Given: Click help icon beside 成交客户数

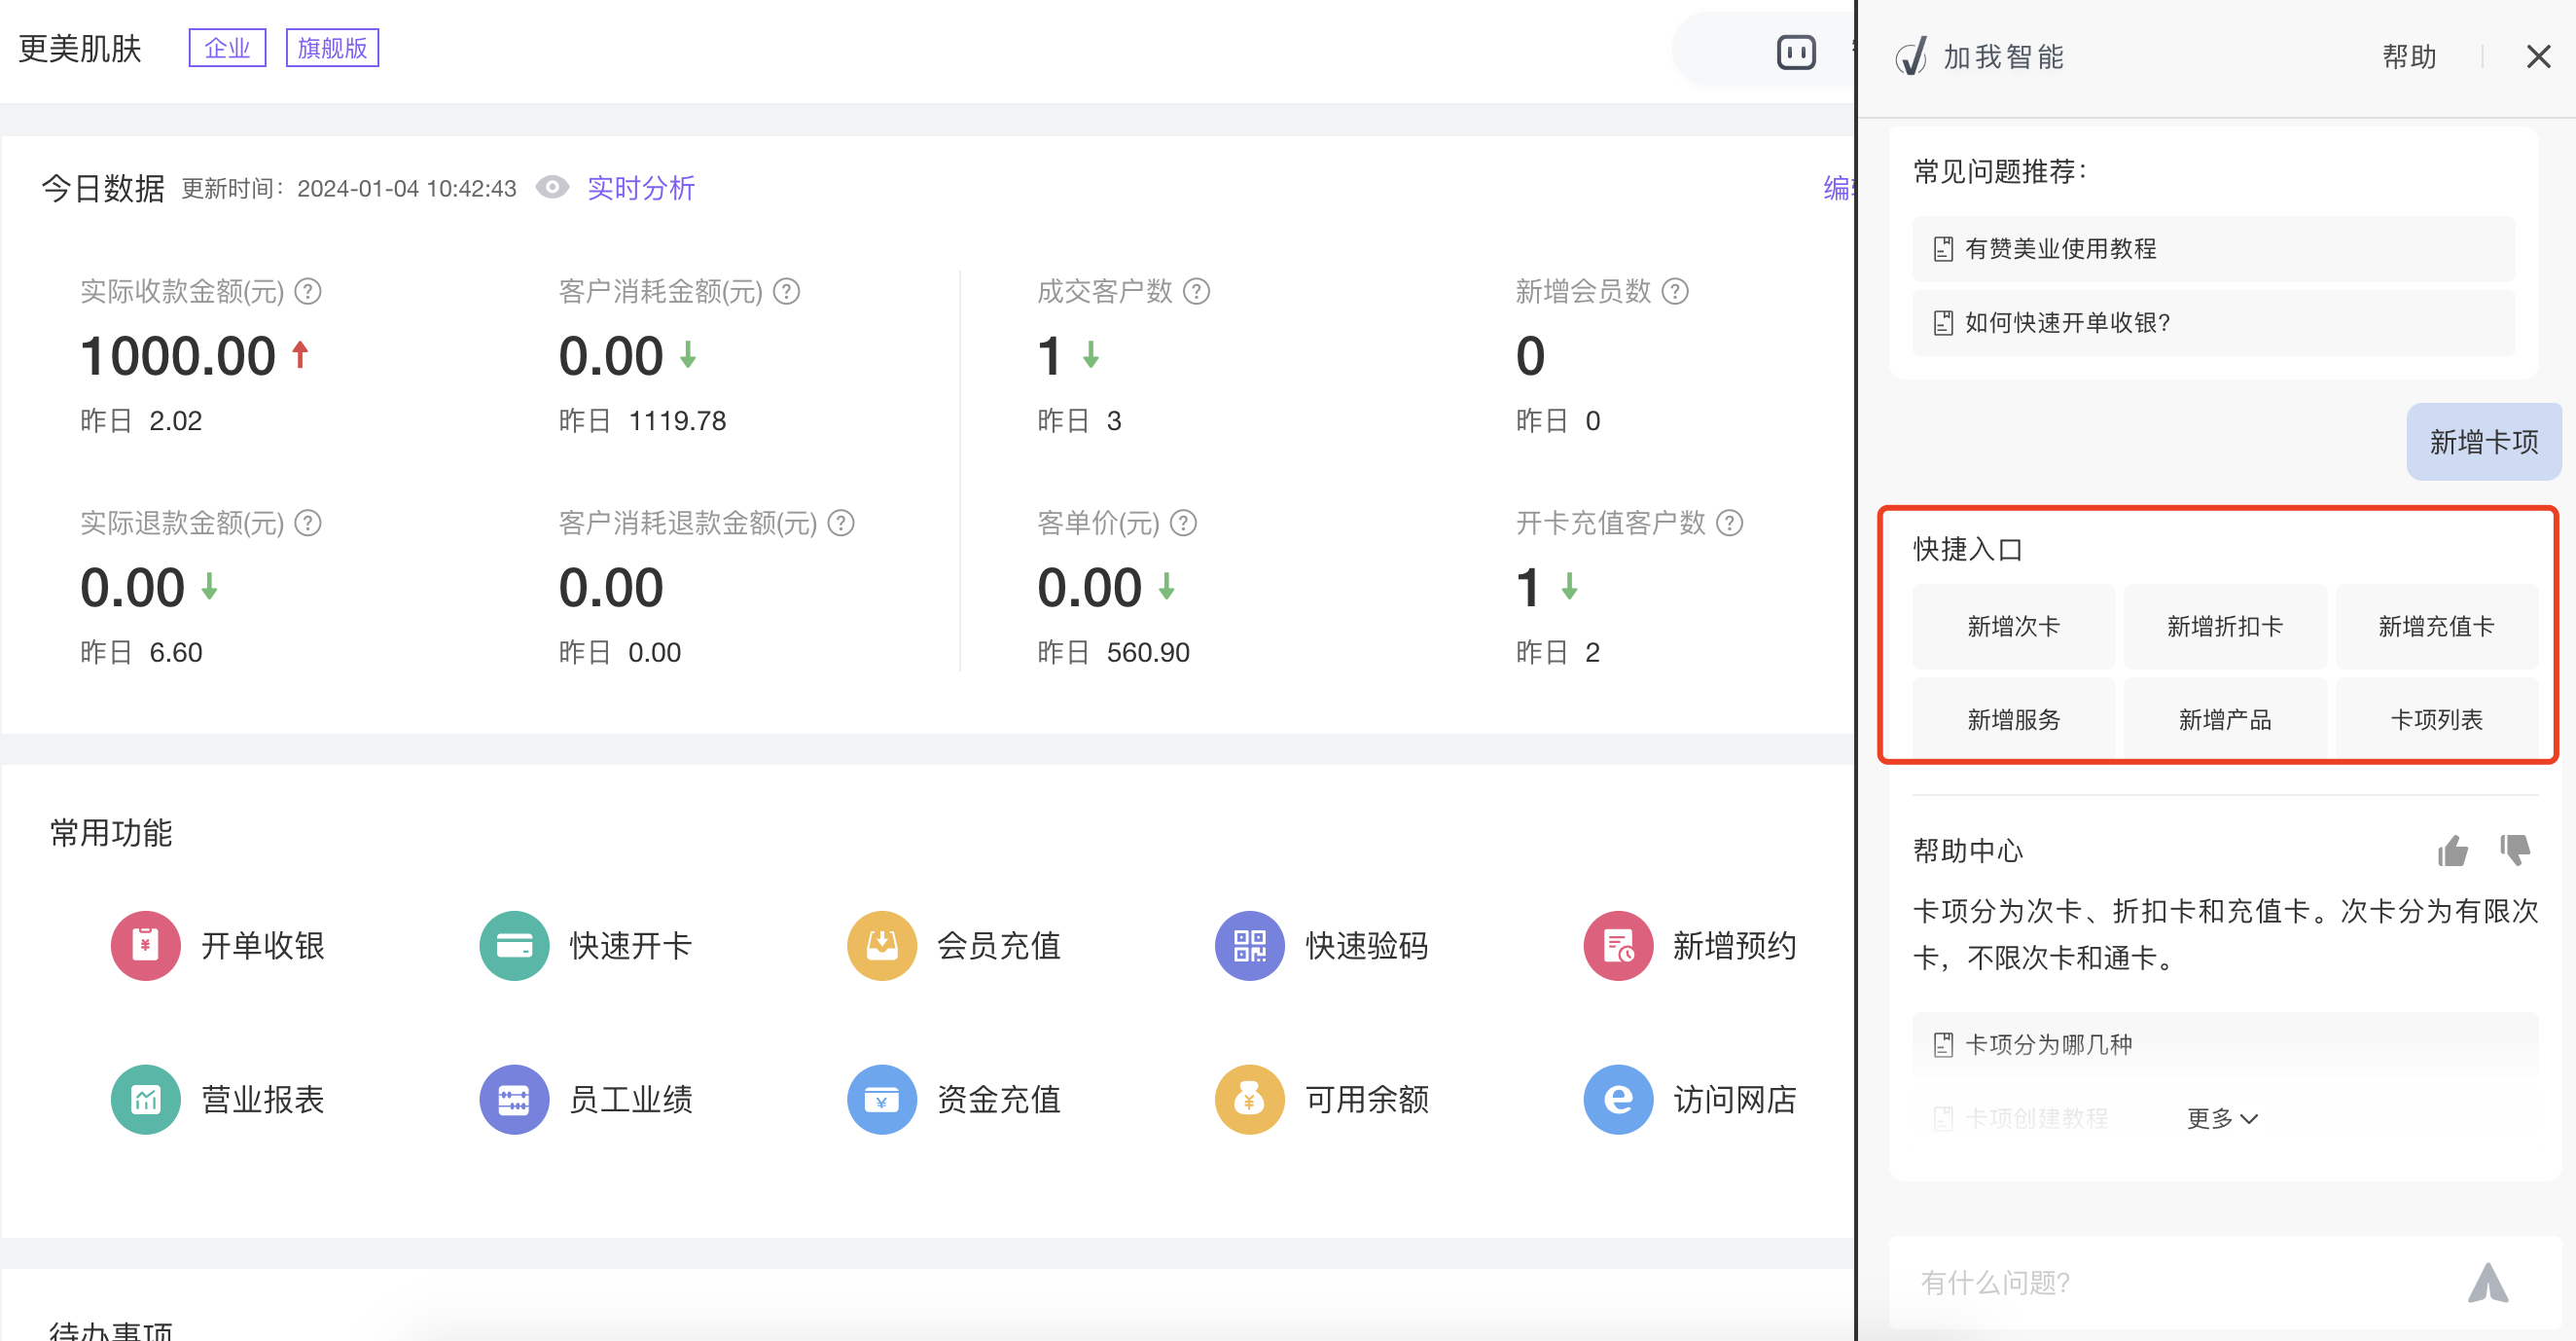Looking at the screenshot, I should tap(1196, 291).
